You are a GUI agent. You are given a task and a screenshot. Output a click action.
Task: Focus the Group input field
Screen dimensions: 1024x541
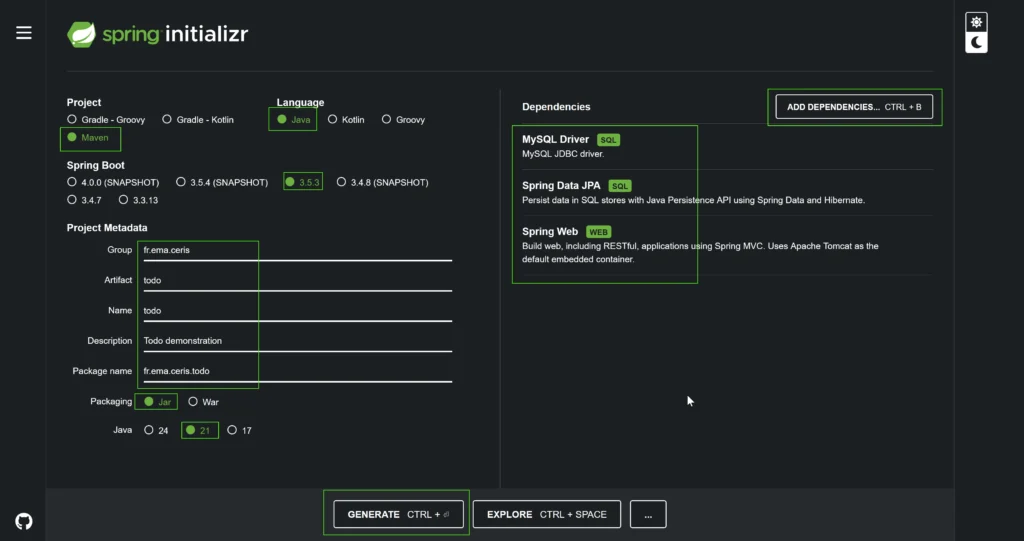pos(296,250)
